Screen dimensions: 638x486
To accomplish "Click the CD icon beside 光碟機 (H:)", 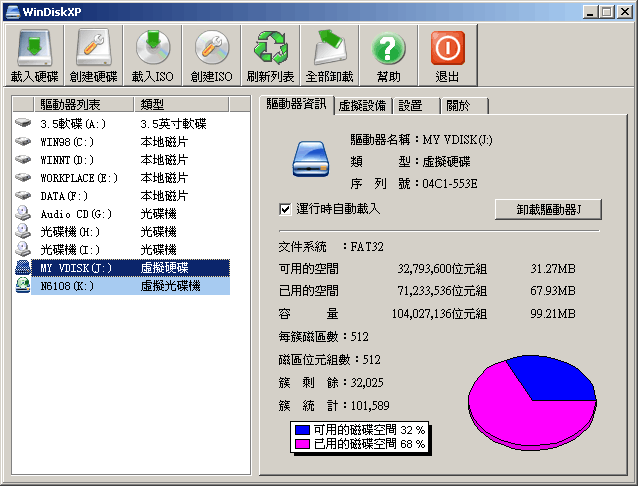I will click(23, 231).
